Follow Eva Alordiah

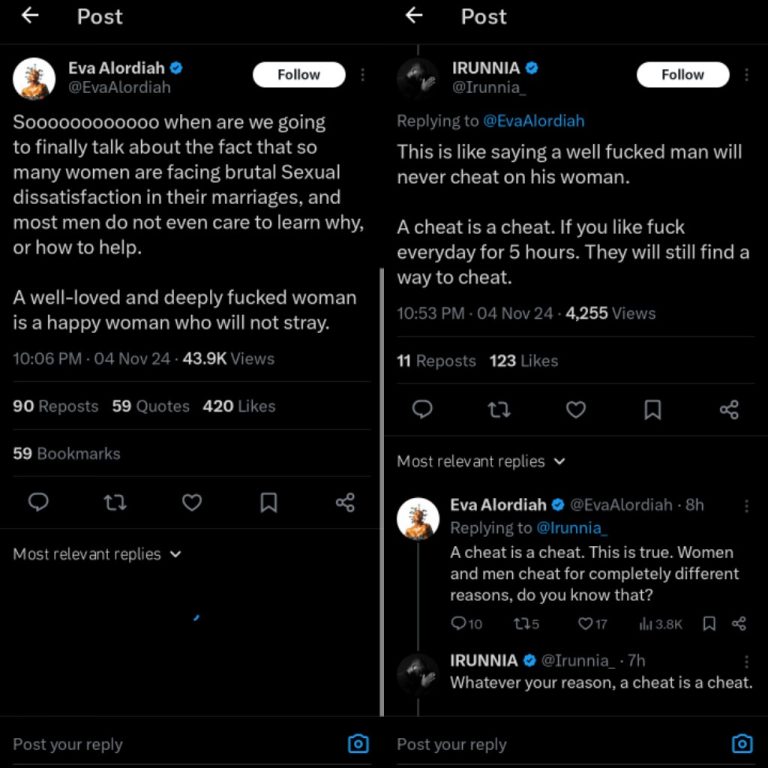pos(298,75)
